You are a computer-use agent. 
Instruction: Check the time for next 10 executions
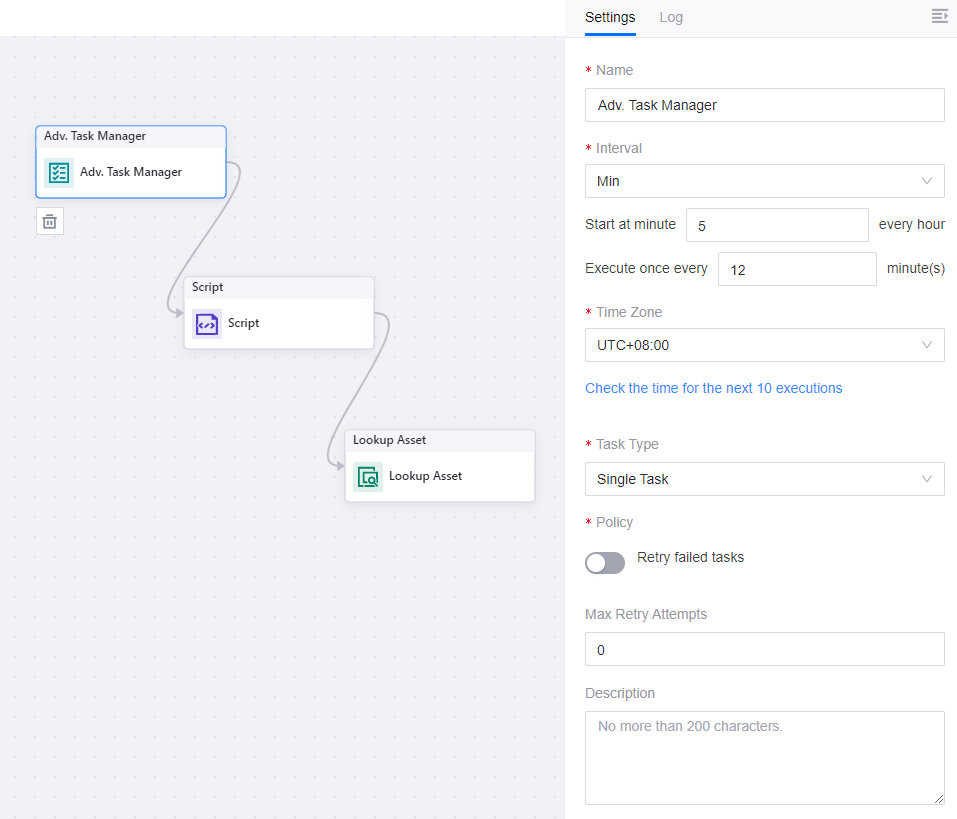[x=713, y=388]
